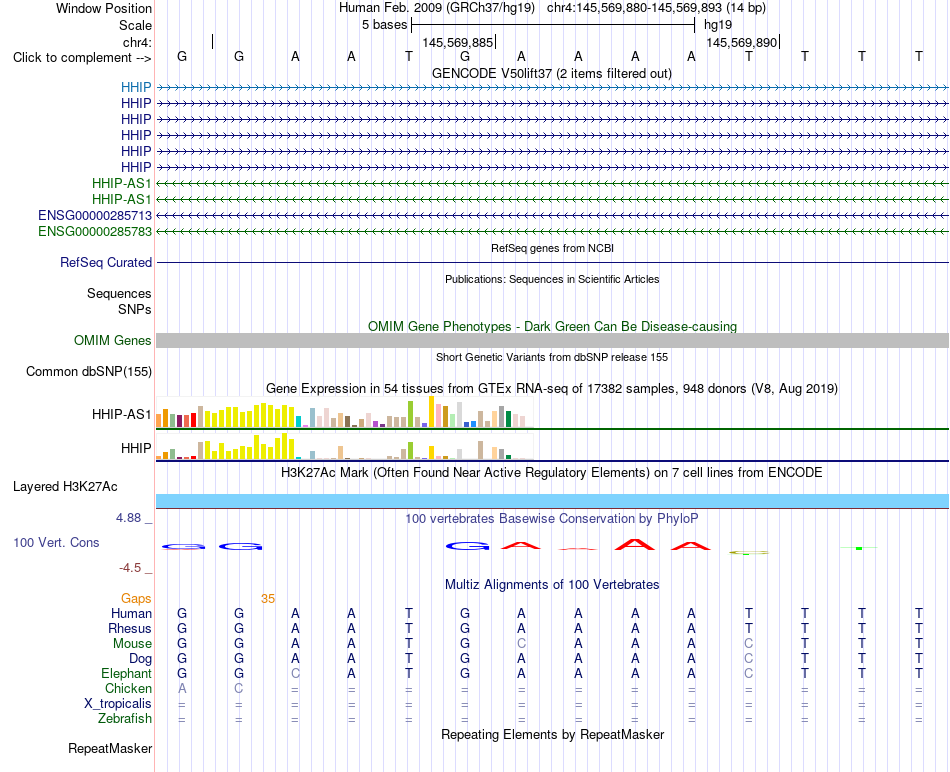Open the ENSG00000285713 transcript label
The image size is (950, 772).
(x=95, y=215)
